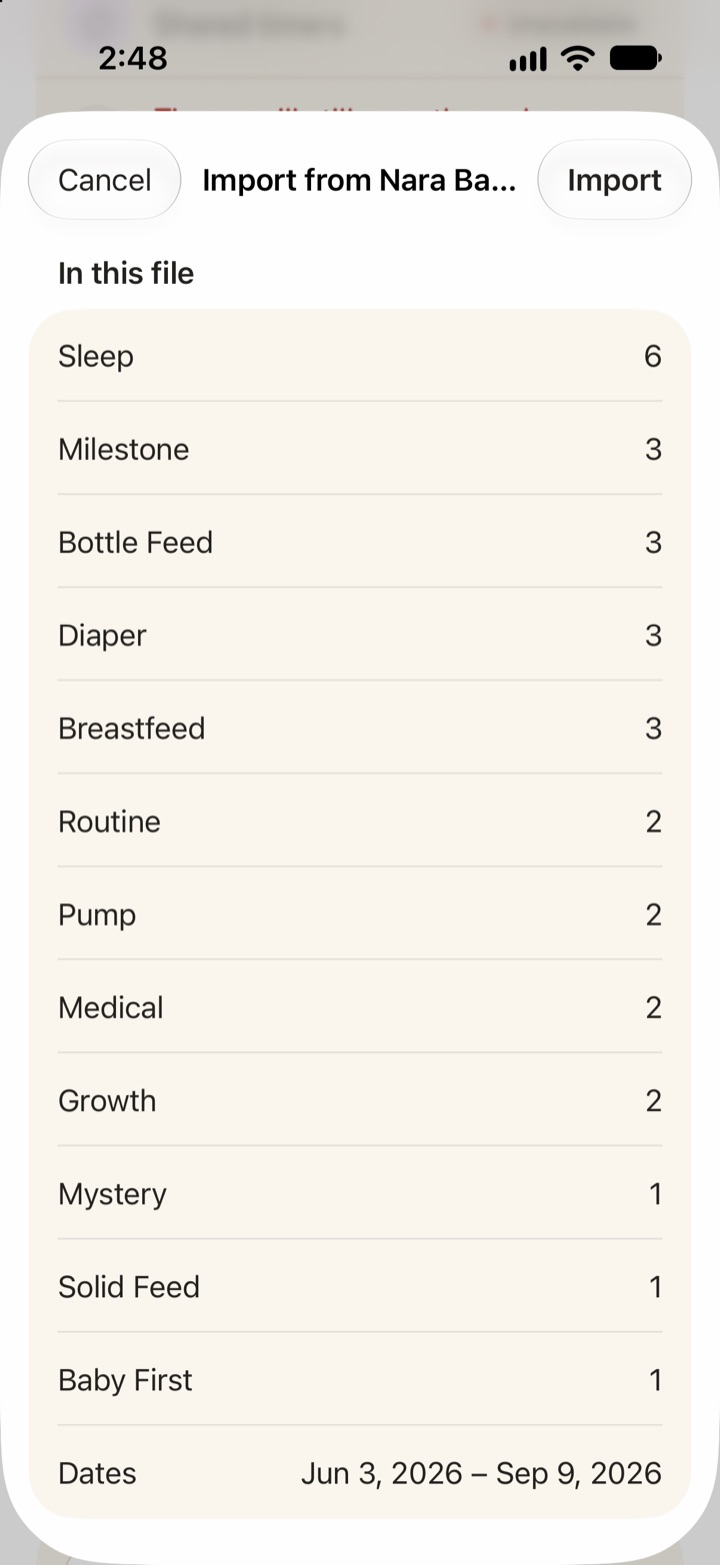
Task: Select the Baby First row
Action: click(360, 1379)
